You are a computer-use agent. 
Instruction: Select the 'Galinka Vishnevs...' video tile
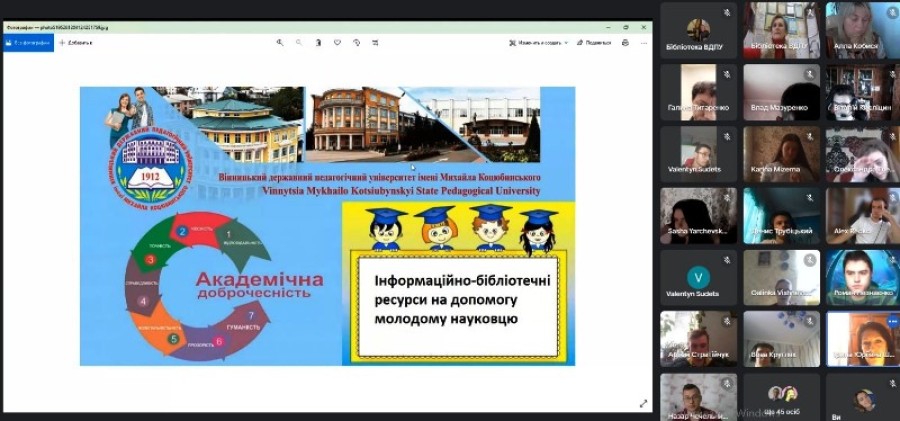click(782, 277)
